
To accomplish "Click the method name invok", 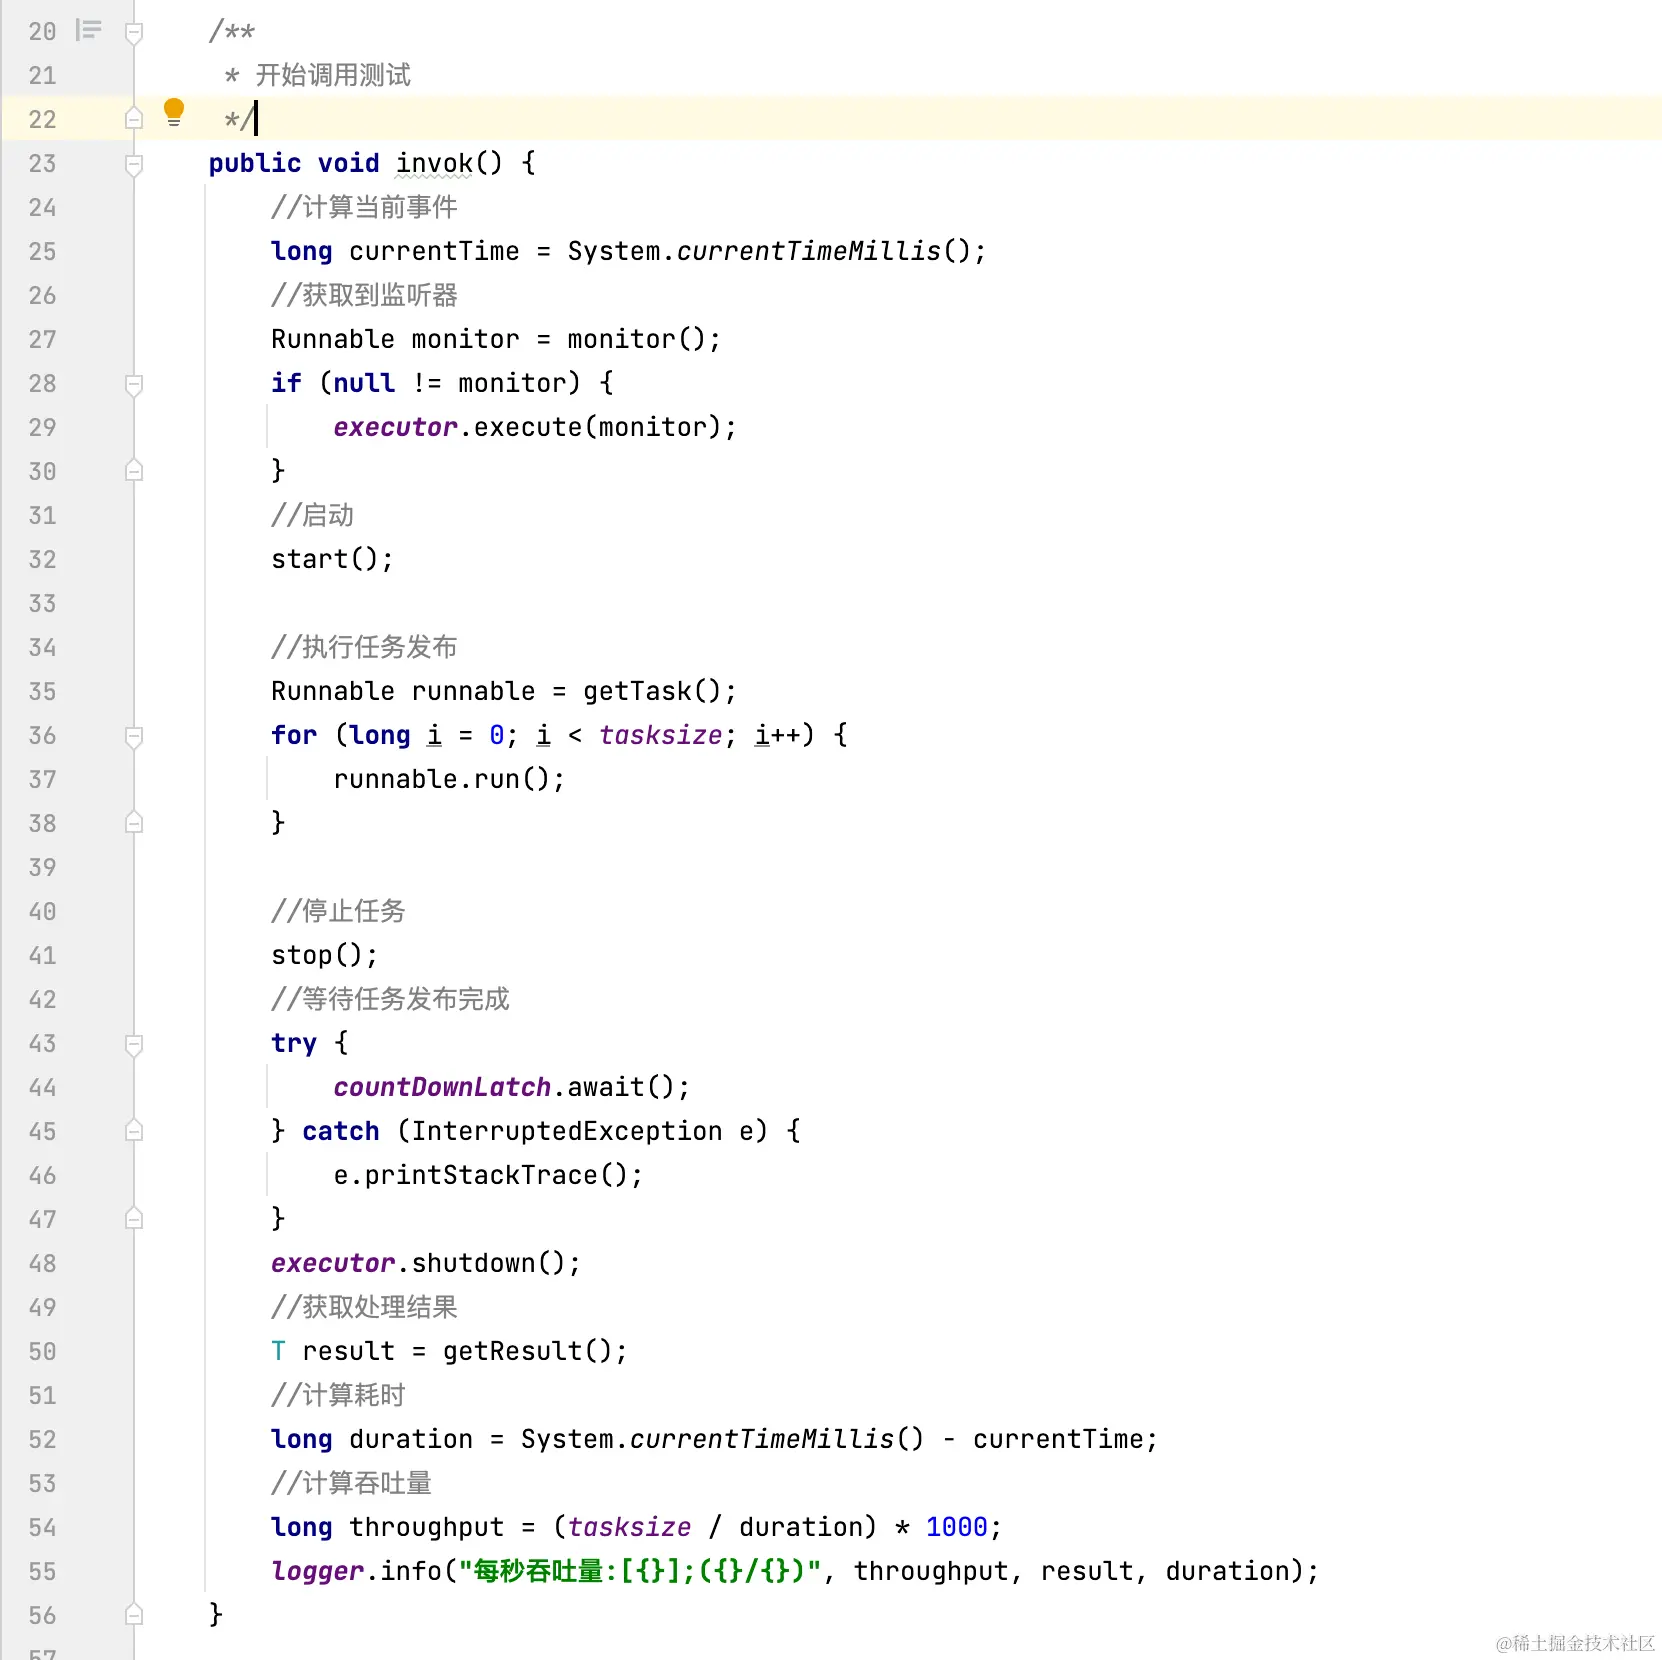I will pos(434,163).
